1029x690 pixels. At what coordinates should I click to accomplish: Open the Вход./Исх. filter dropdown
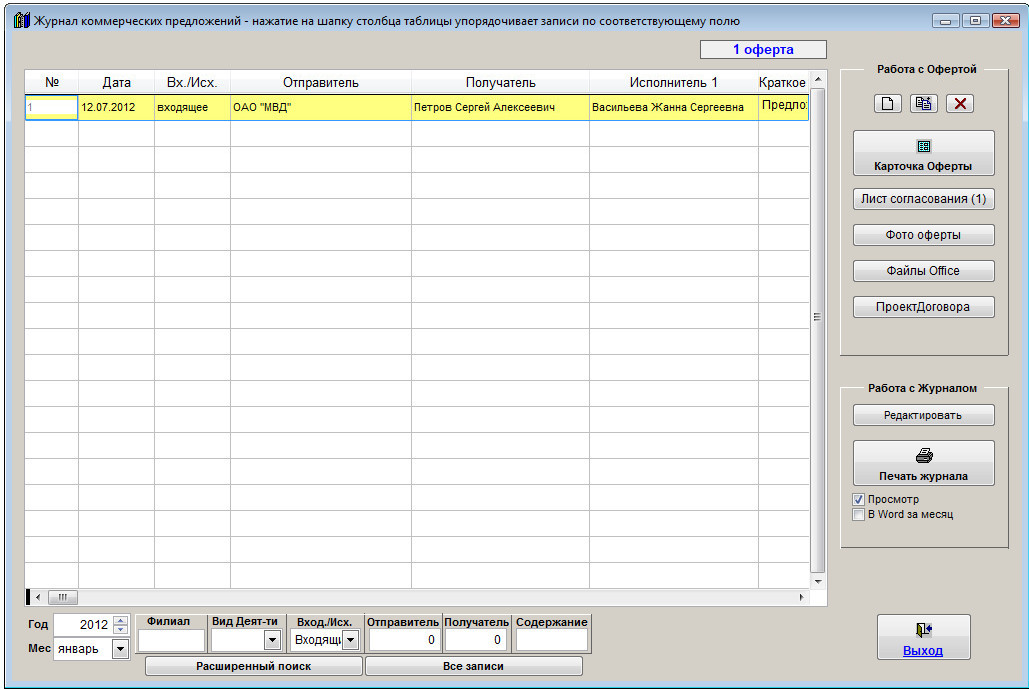coord(350,640)
